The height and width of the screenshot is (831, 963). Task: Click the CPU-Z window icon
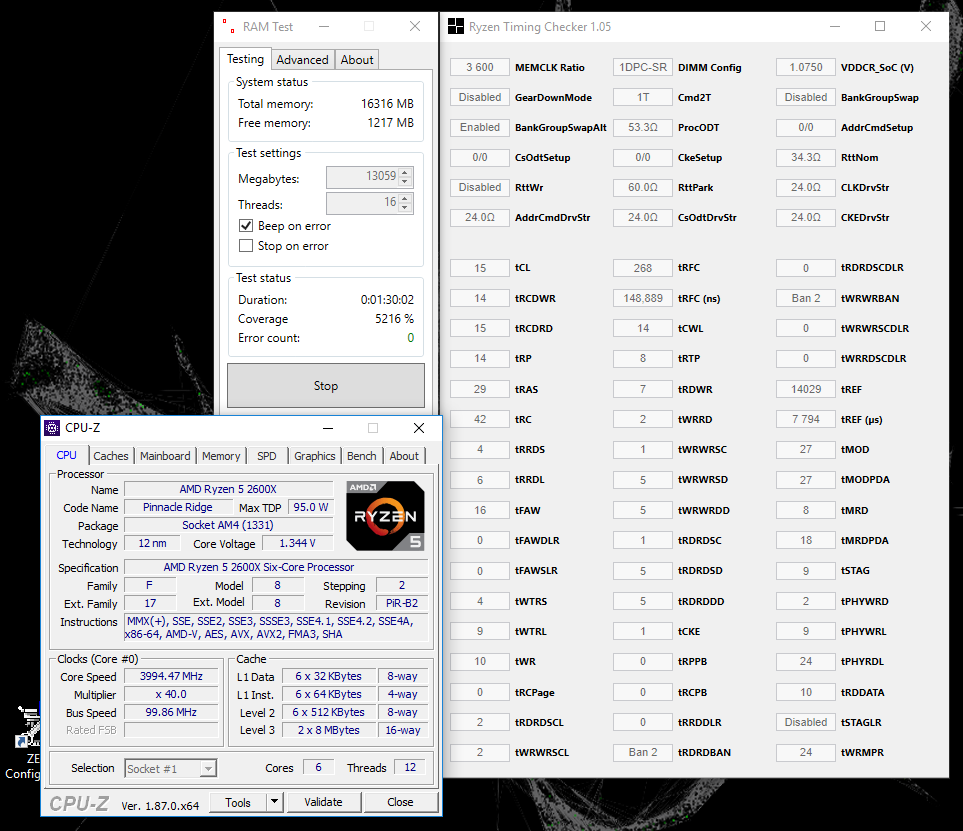point(54,427)
